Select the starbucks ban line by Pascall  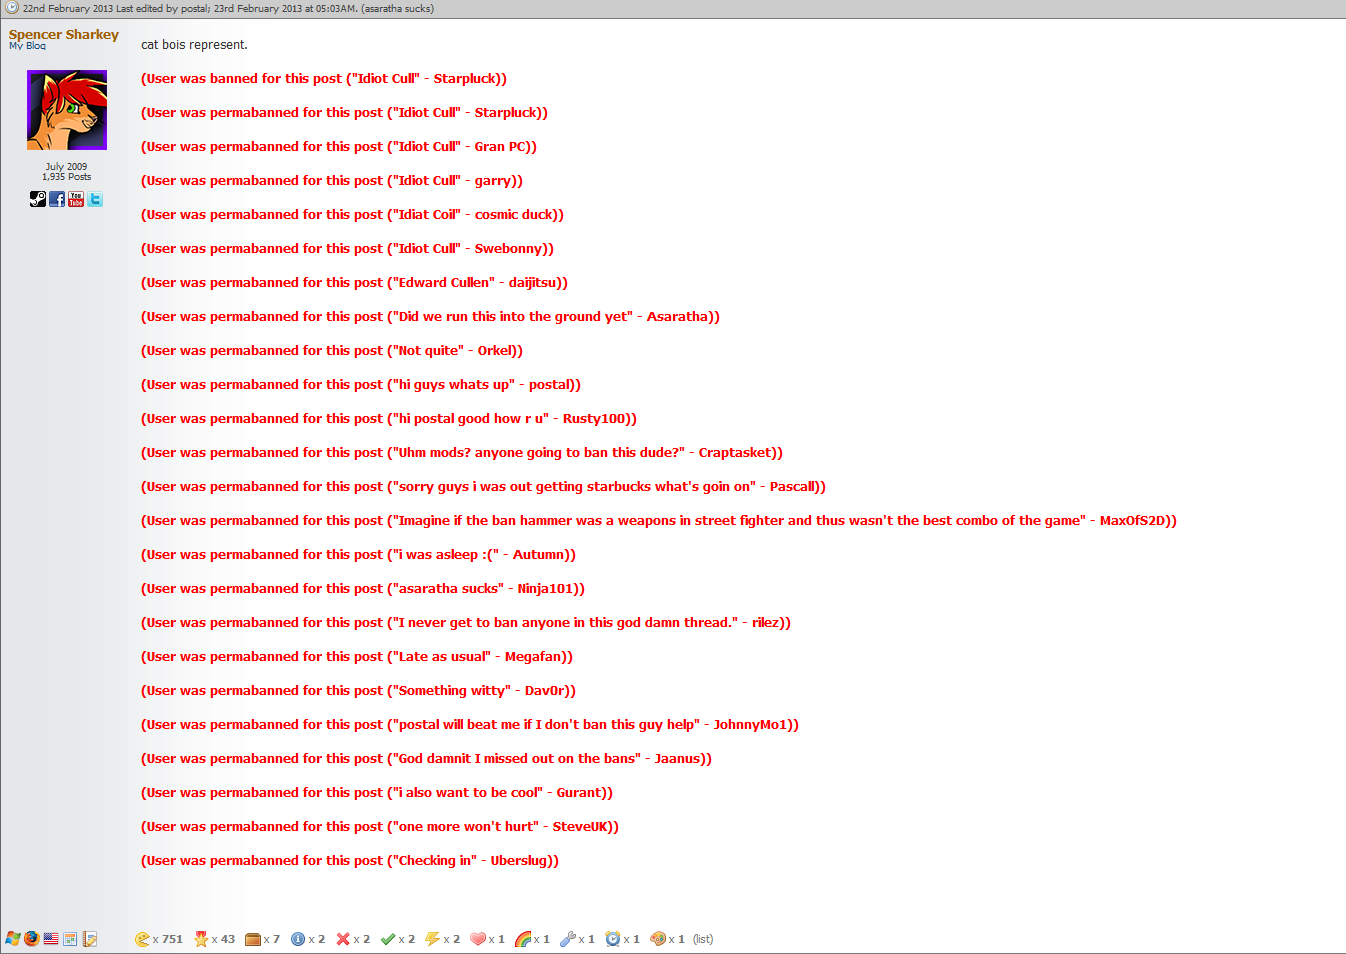(x=483, y=487)
